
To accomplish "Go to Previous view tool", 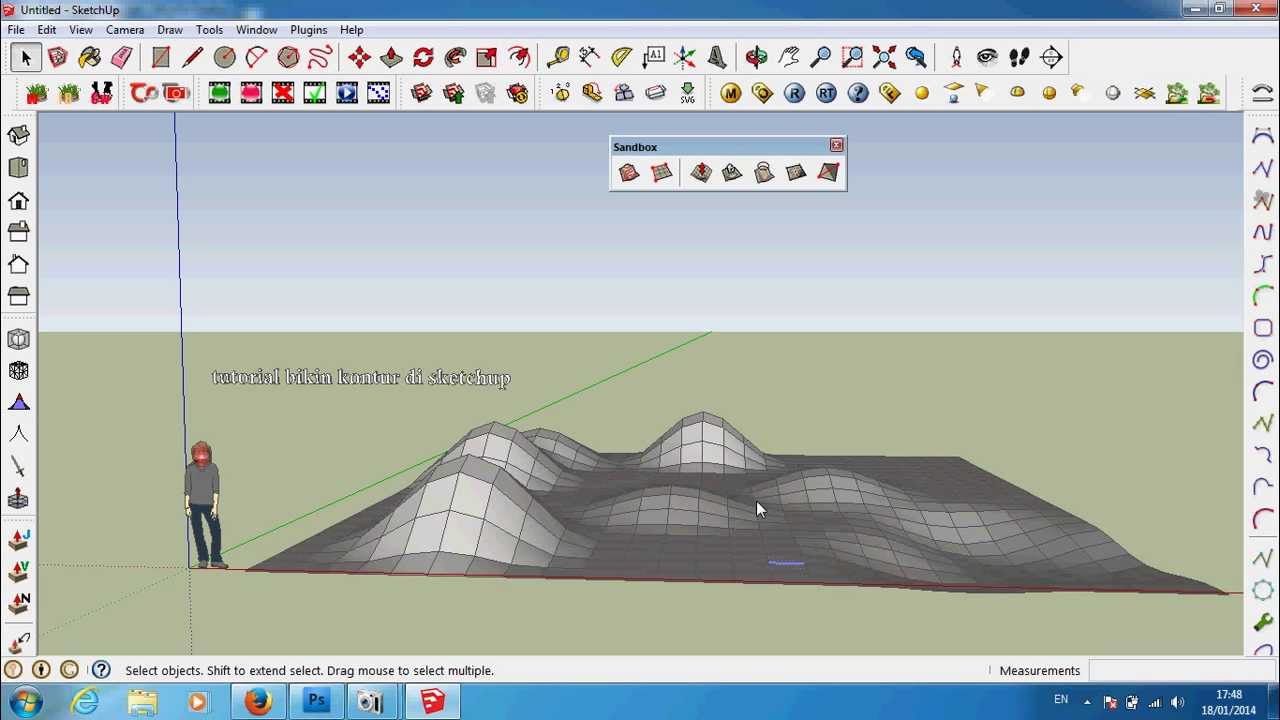I will point(917,58).
